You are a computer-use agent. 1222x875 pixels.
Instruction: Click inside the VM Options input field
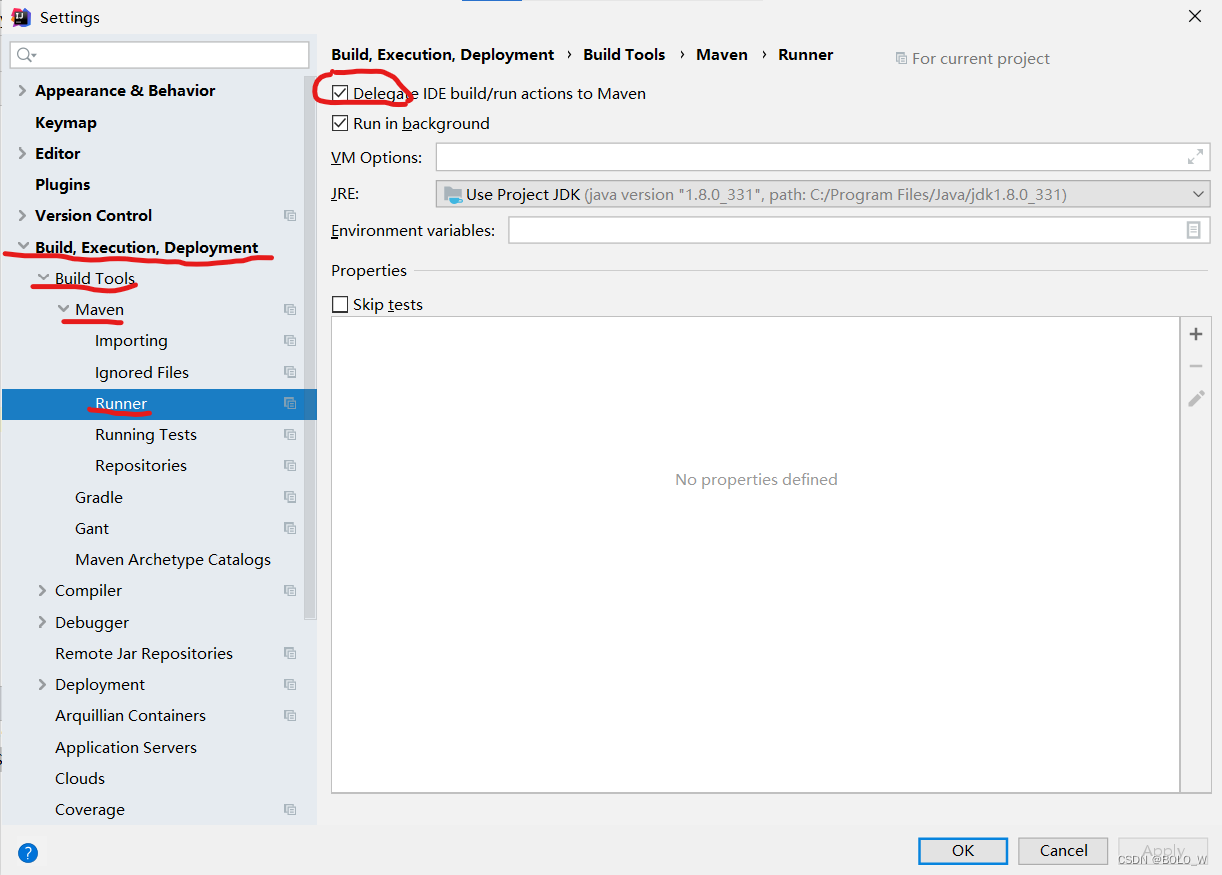click(x=800, y=156)
